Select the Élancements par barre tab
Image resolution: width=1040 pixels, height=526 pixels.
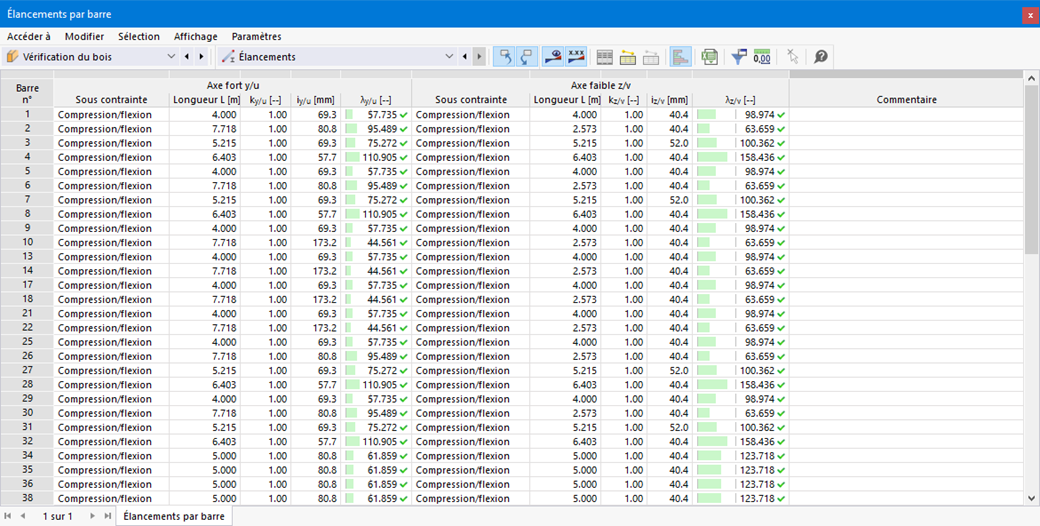(174, 516)
